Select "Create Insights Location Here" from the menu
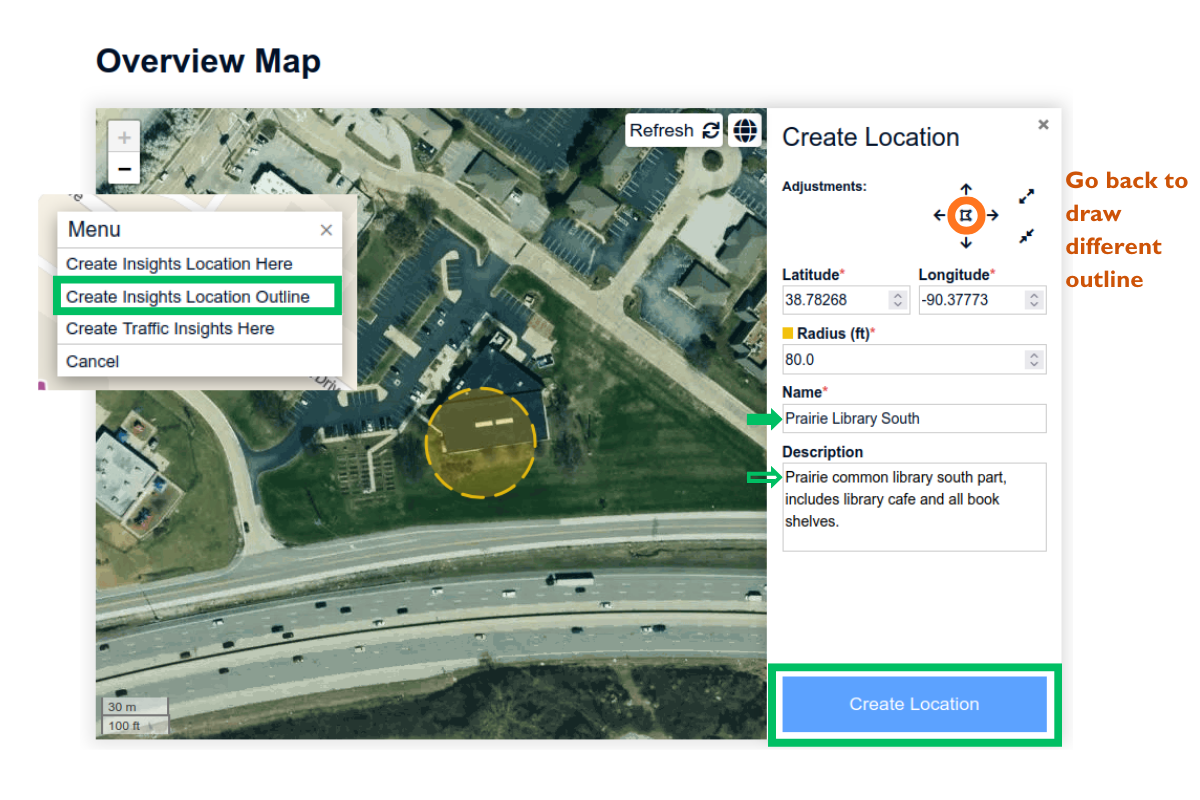This screenshot has width=1200, height=800. pyautogui.click(x=177, y=264)
